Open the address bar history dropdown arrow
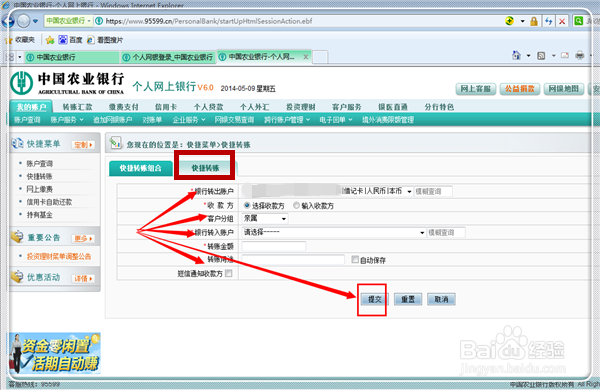 [x=522, y=21]
